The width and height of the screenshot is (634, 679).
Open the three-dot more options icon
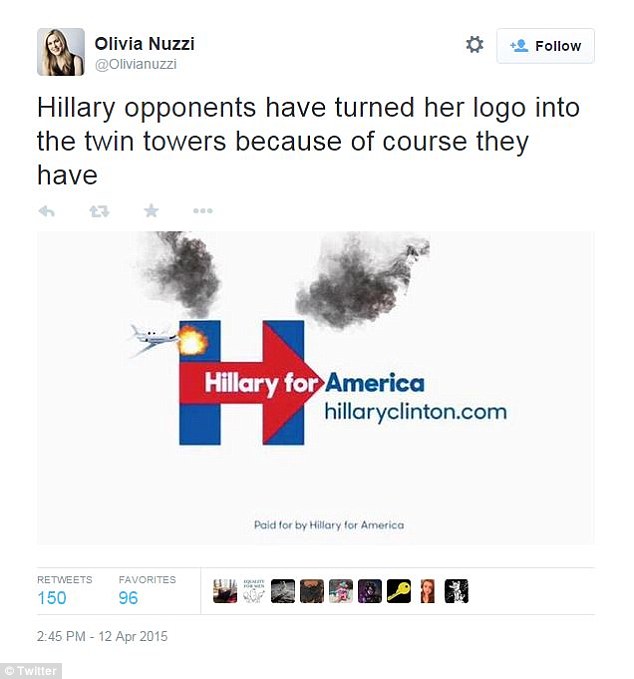(x=203, y=211)
